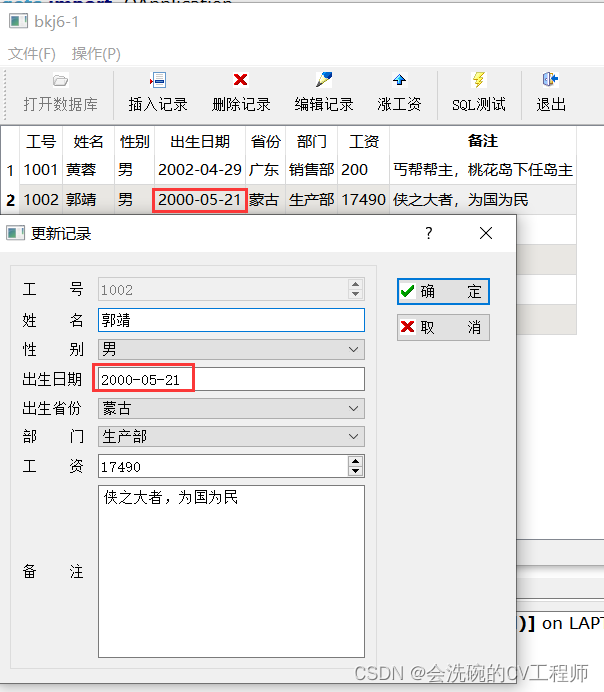This screenshot has width=604, height=692.
Task: Click the 打开数据库 folder icon
Action: [x=60, y=80]
